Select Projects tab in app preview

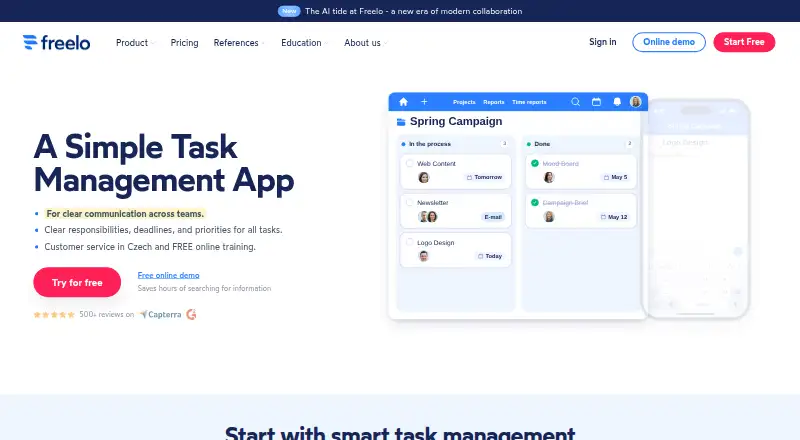tap(464, 102)
